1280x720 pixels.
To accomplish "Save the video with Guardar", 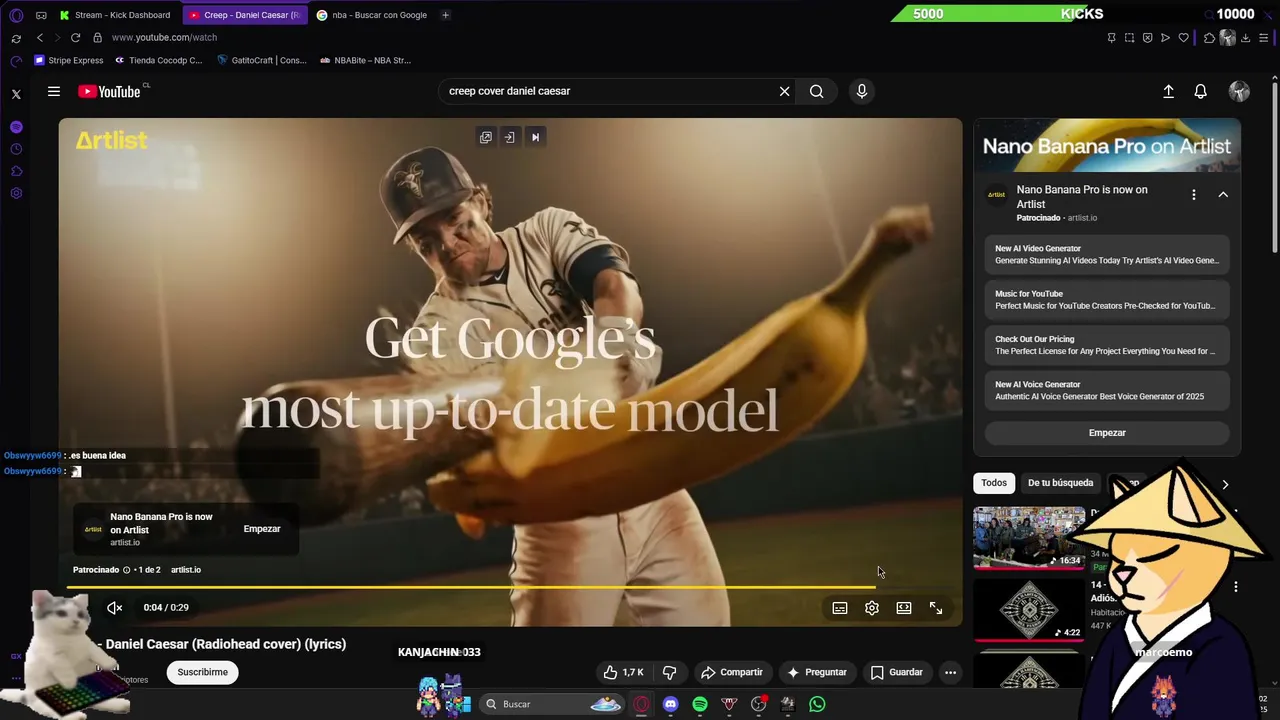I will point(897,672).
